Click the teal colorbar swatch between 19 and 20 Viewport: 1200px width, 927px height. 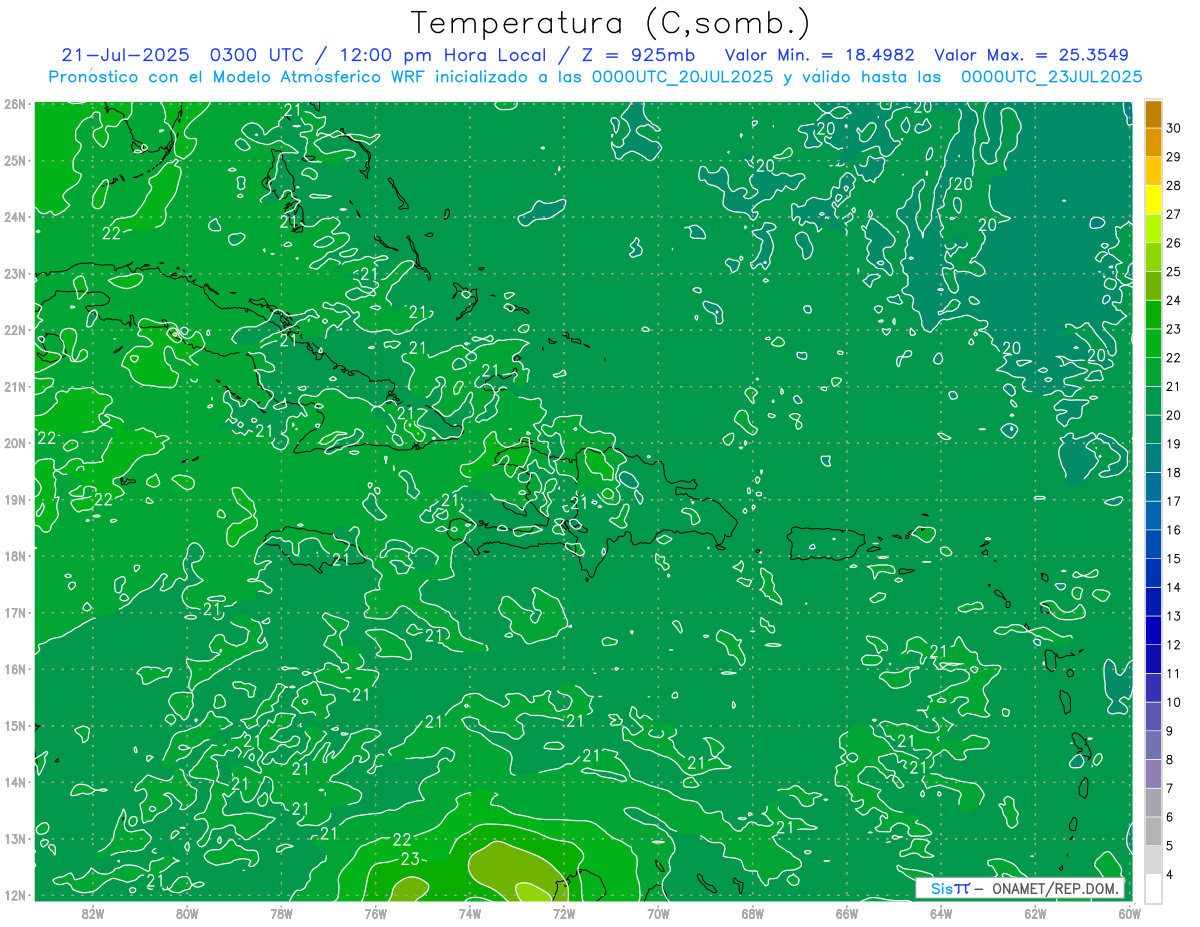[x=1154, y=430]
